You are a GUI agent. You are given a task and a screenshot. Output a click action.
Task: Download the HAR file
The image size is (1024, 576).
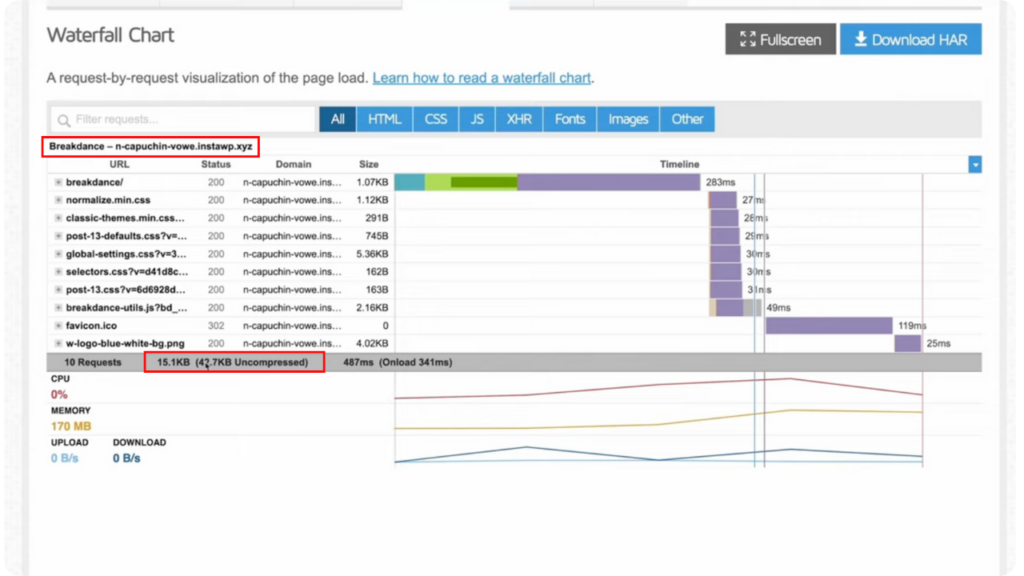click(x=910, y=39)
